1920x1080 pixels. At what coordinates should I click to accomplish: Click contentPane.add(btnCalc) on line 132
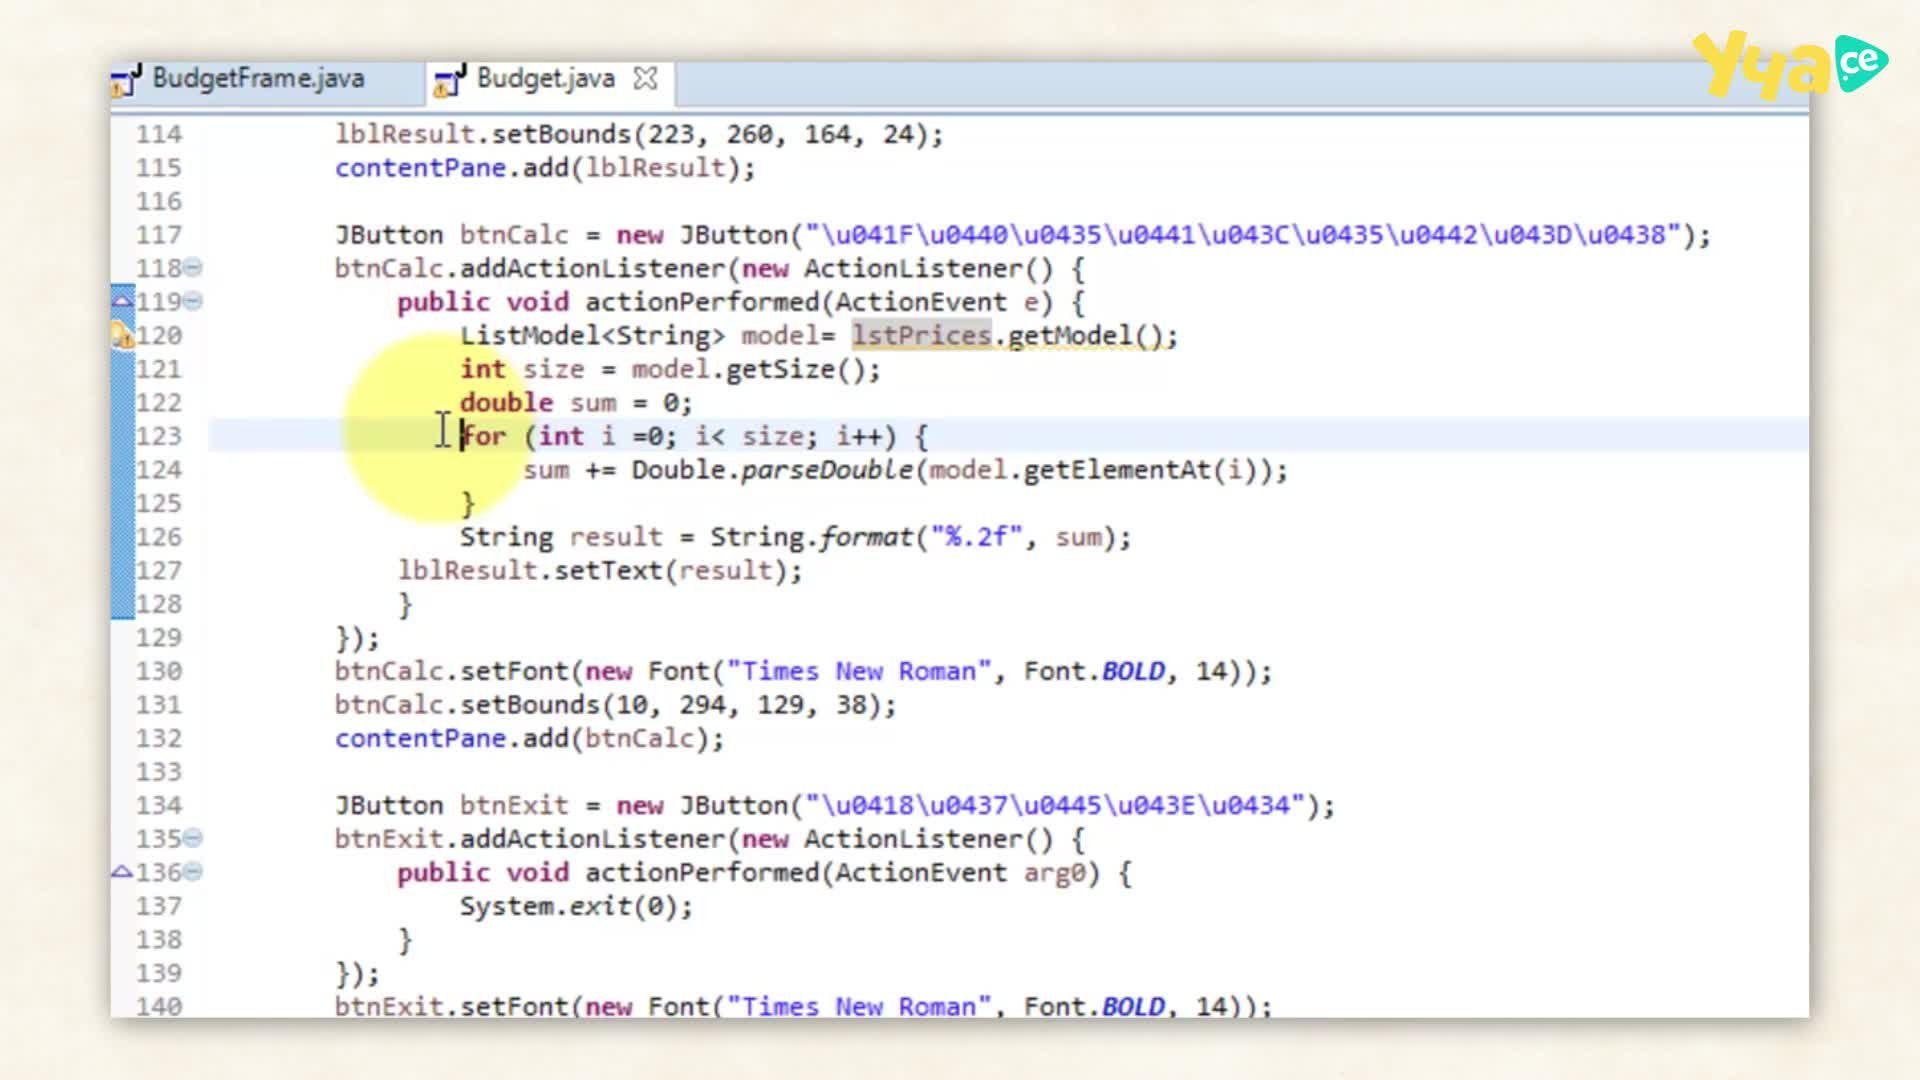(529, 738)
